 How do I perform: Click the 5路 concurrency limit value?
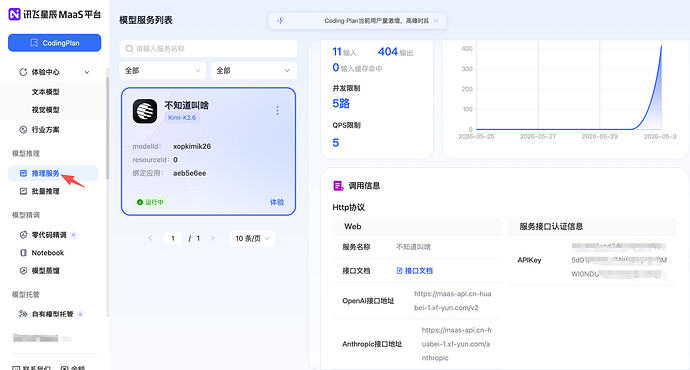tap(341, 104)
